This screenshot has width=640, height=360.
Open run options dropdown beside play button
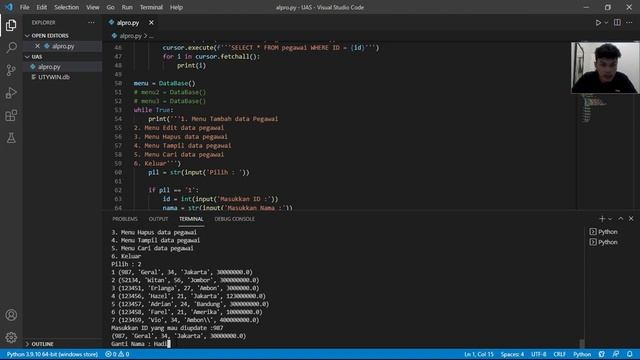(x=606, y=23)
